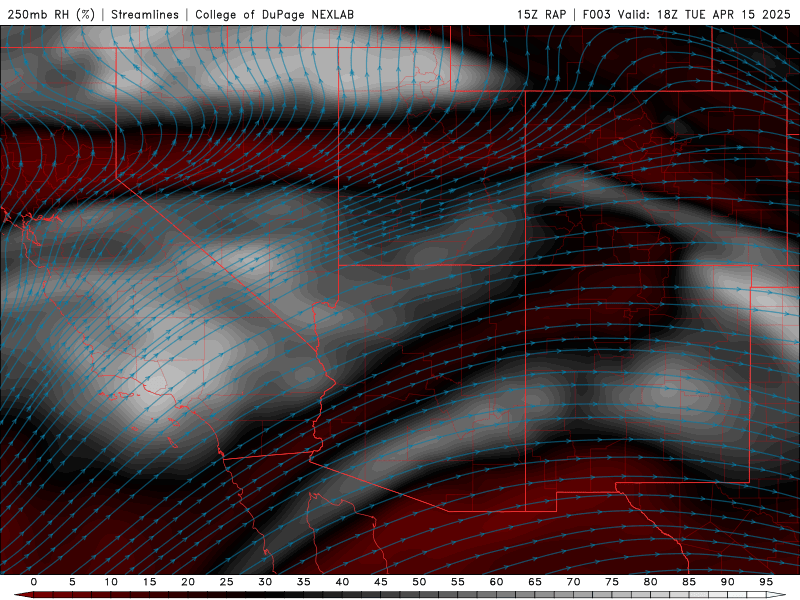Viewport: 800px width, 600px height.
Task: Click the color scale label "10"
Action: click(111, 582)
